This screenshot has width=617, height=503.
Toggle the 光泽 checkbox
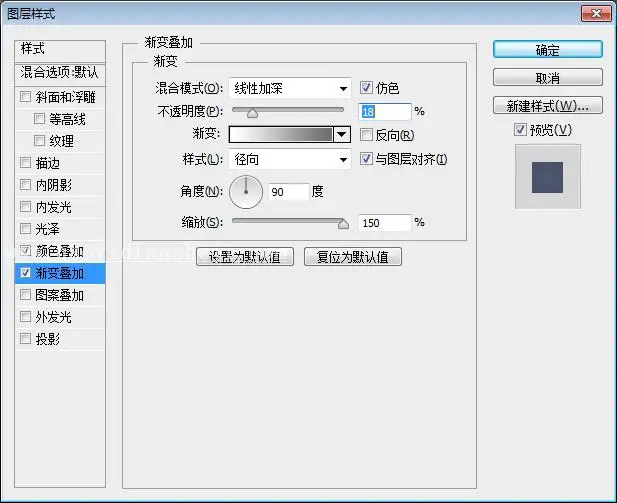[x=25, y=228]
